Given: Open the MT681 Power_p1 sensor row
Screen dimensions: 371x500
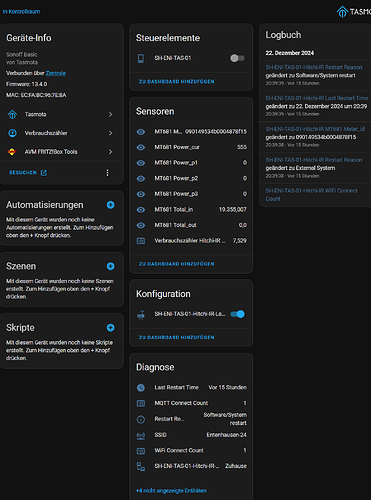Looking at the screenshot, I should (x=191, y=163).
